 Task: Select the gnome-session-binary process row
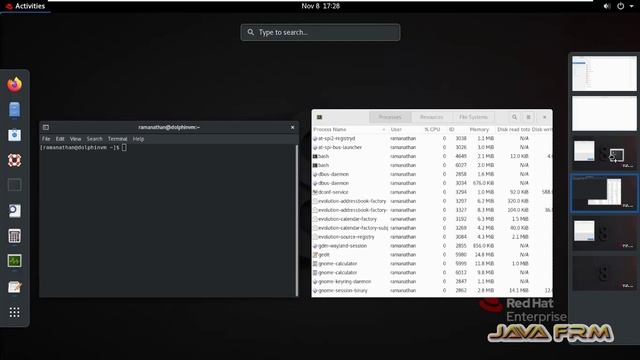click(x=432, y=291)
